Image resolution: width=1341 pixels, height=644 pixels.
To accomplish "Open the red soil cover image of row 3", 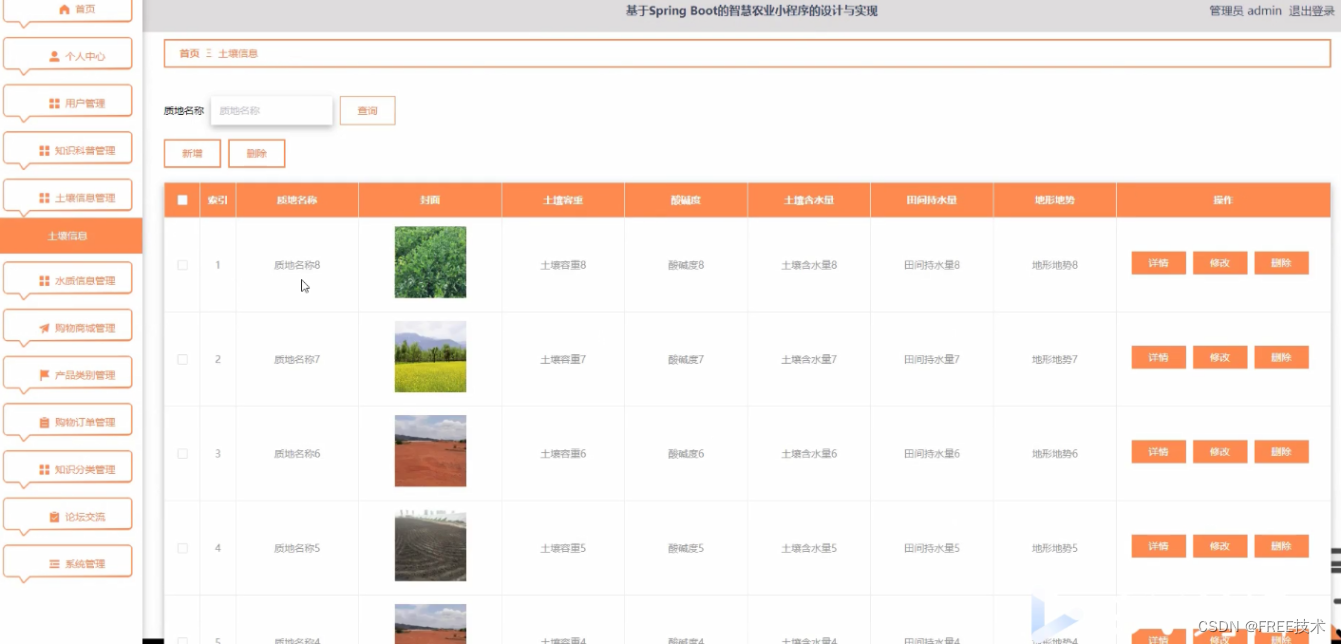I will coord(430,451).
